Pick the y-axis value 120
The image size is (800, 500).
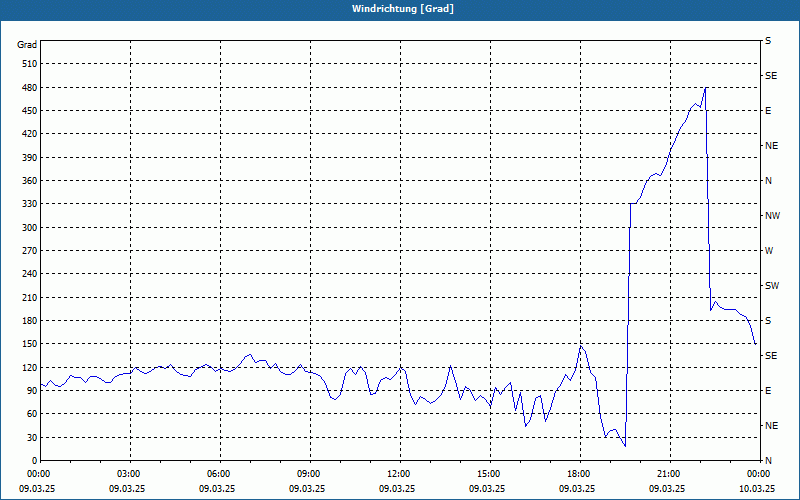30,367
